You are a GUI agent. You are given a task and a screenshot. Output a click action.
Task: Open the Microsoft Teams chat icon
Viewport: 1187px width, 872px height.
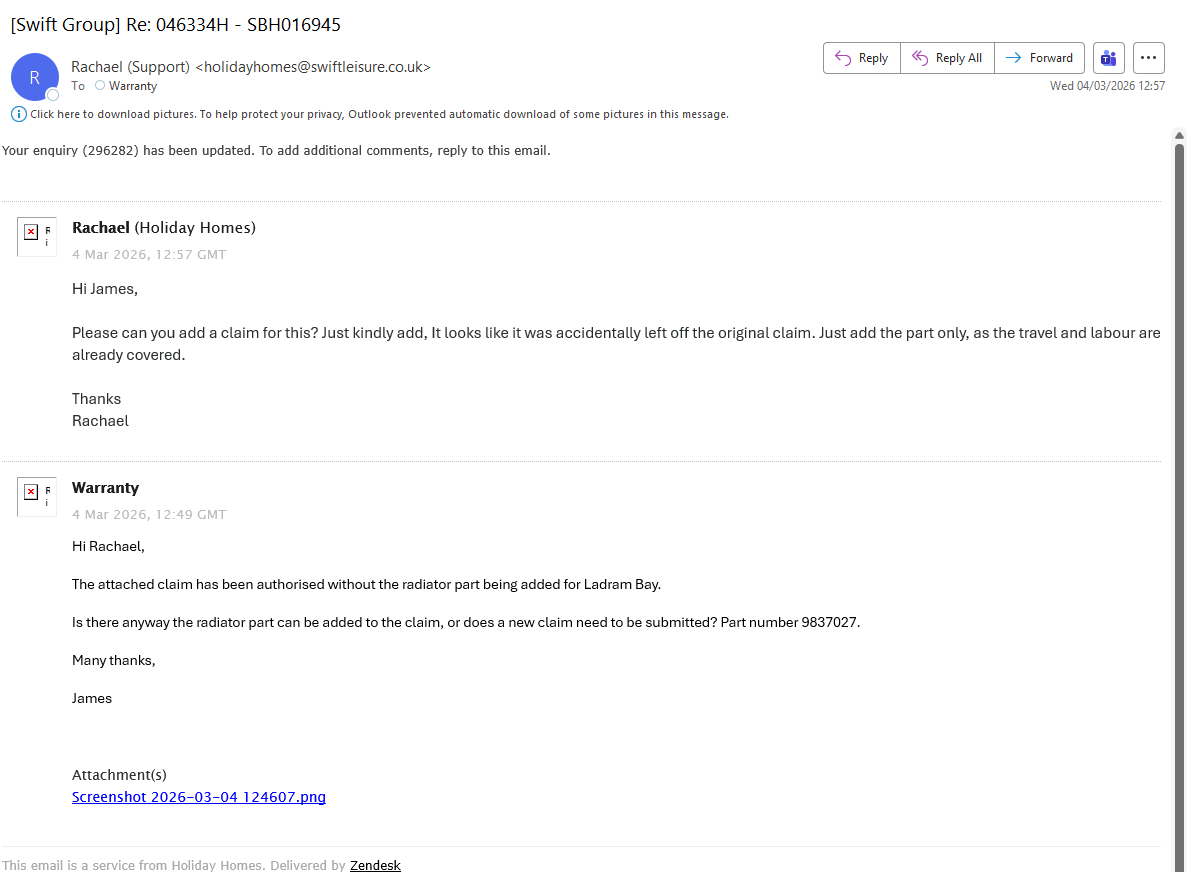click(1108, 58)
